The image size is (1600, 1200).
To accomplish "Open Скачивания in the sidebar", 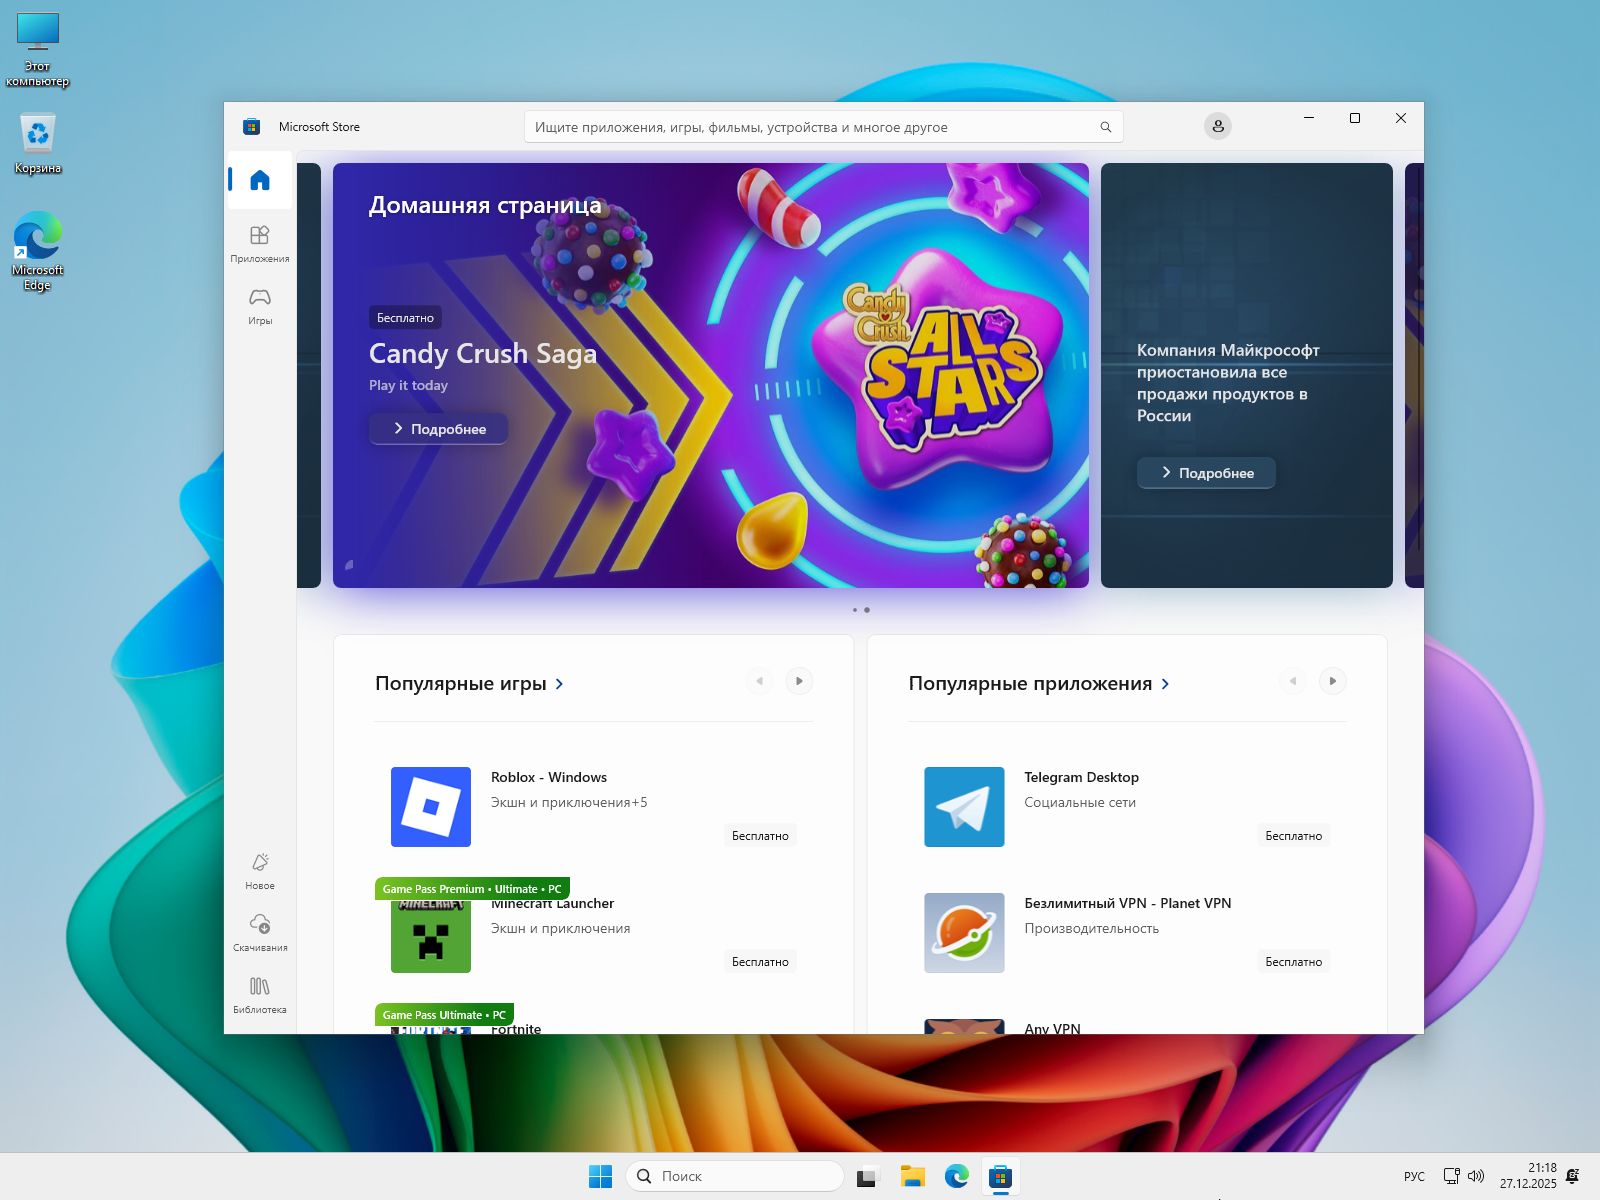I will 260,932.
